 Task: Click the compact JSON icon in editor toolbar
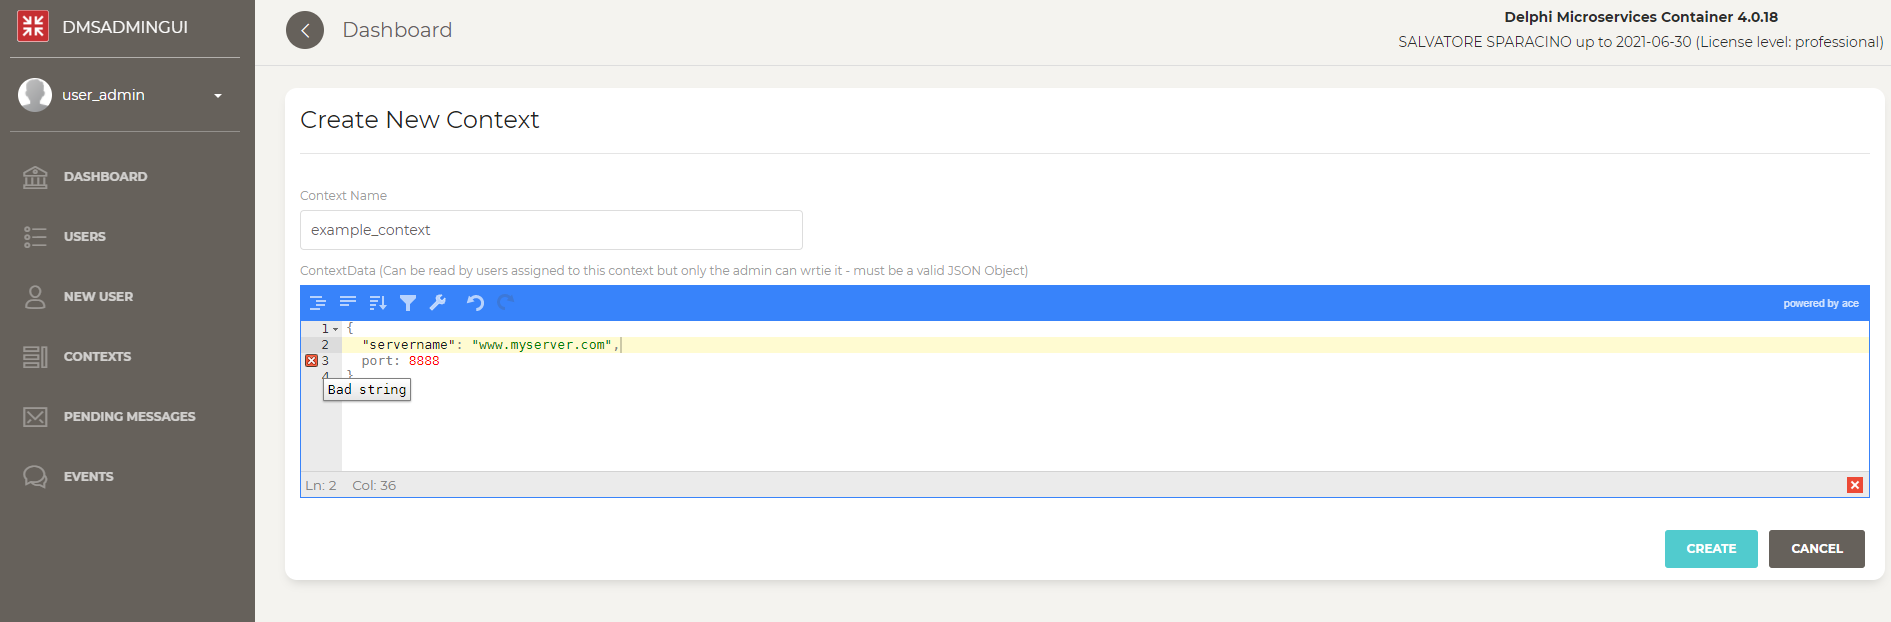[x=348, y=303]
